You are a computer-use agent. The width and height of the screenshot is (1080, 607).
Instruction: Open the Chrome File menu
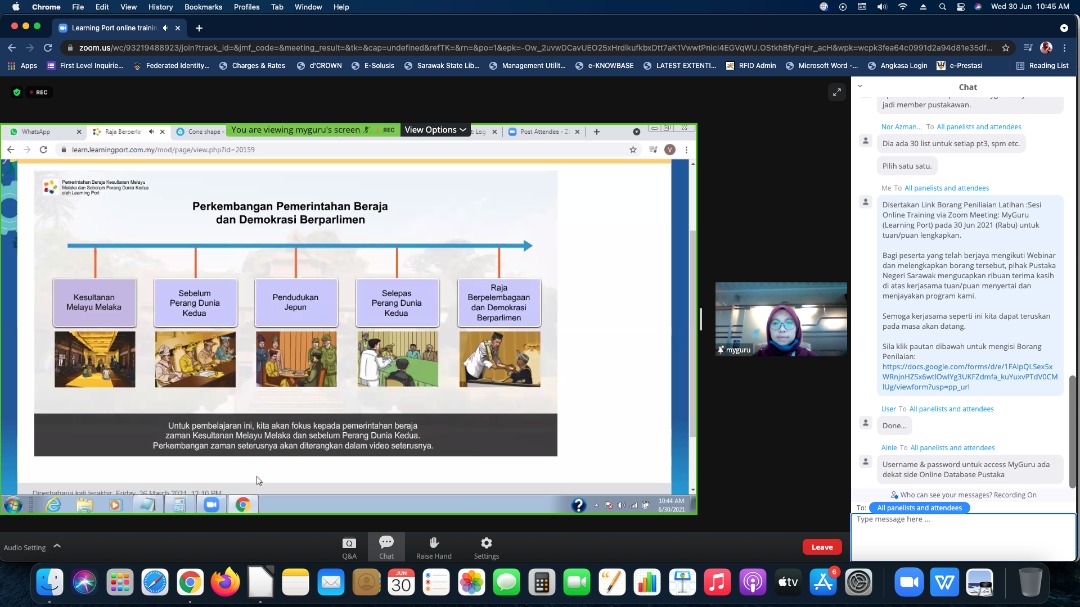pos(78,7)
